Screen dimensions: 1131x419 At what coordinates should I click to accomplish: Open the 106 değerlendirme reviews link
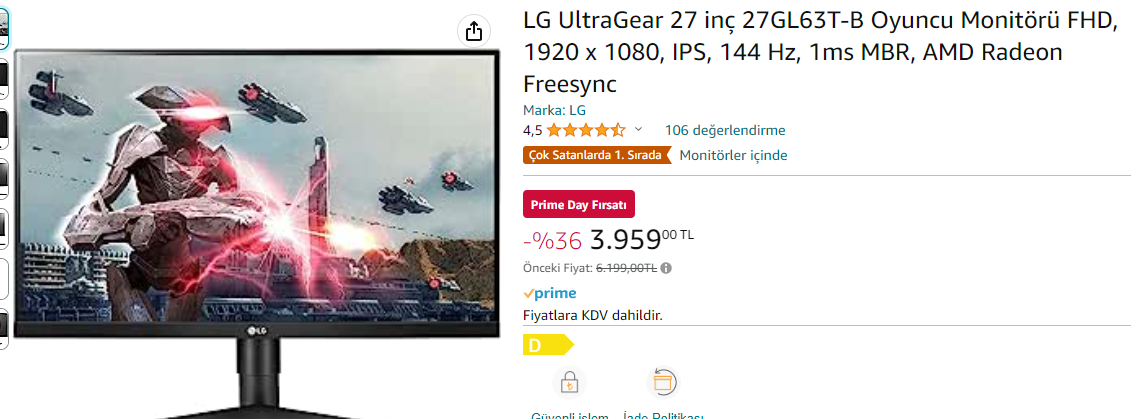pos(725,130)
